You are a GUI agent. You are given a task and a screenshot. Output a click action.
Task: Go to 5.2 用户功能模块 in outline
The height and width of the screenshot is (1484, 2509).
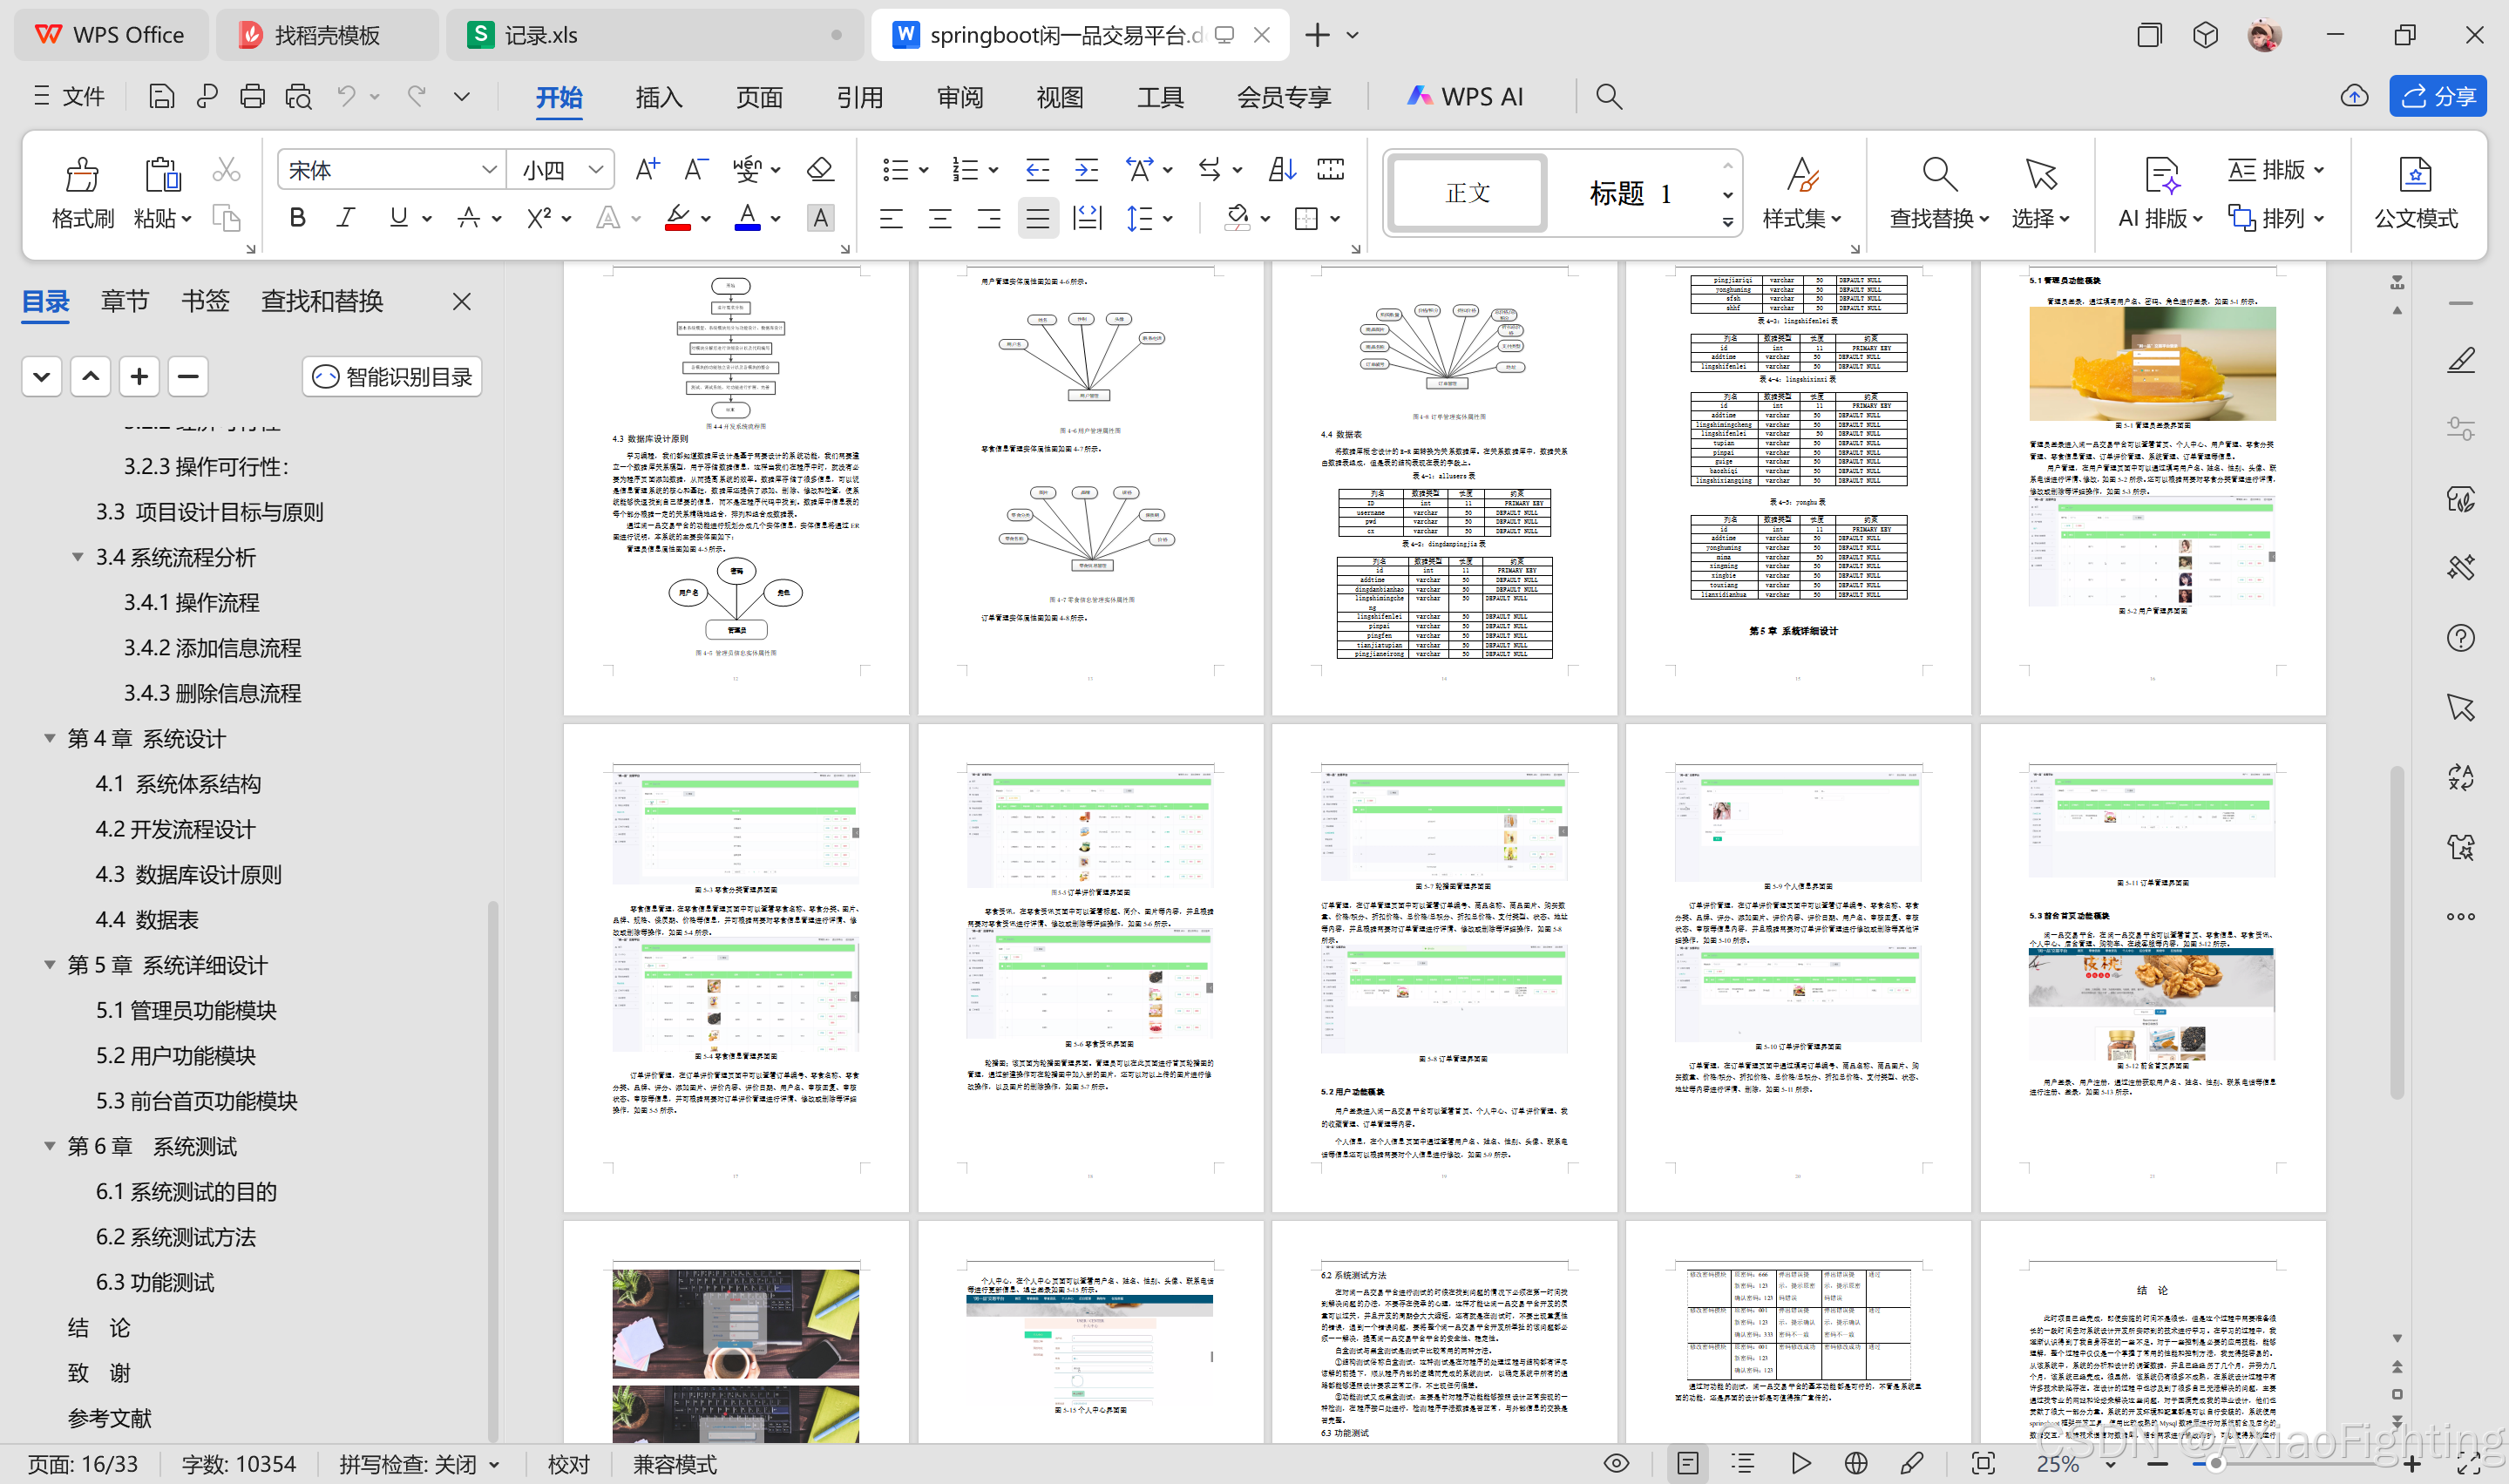pyautogui.click(x=176, y=1056)
